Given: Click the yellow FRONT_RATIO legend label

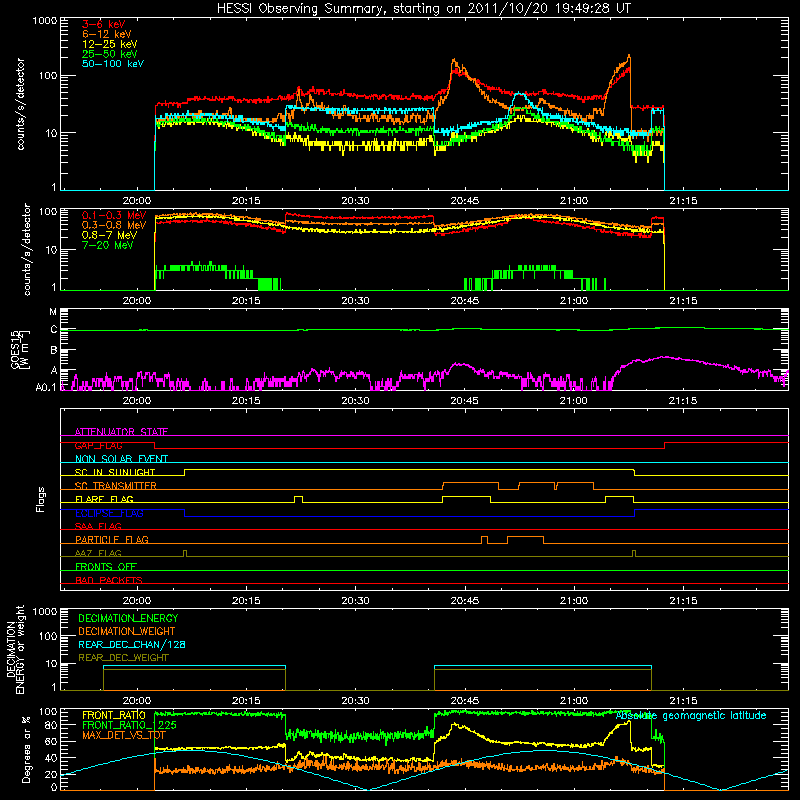Looking at the screenshot, I should 114,715.
